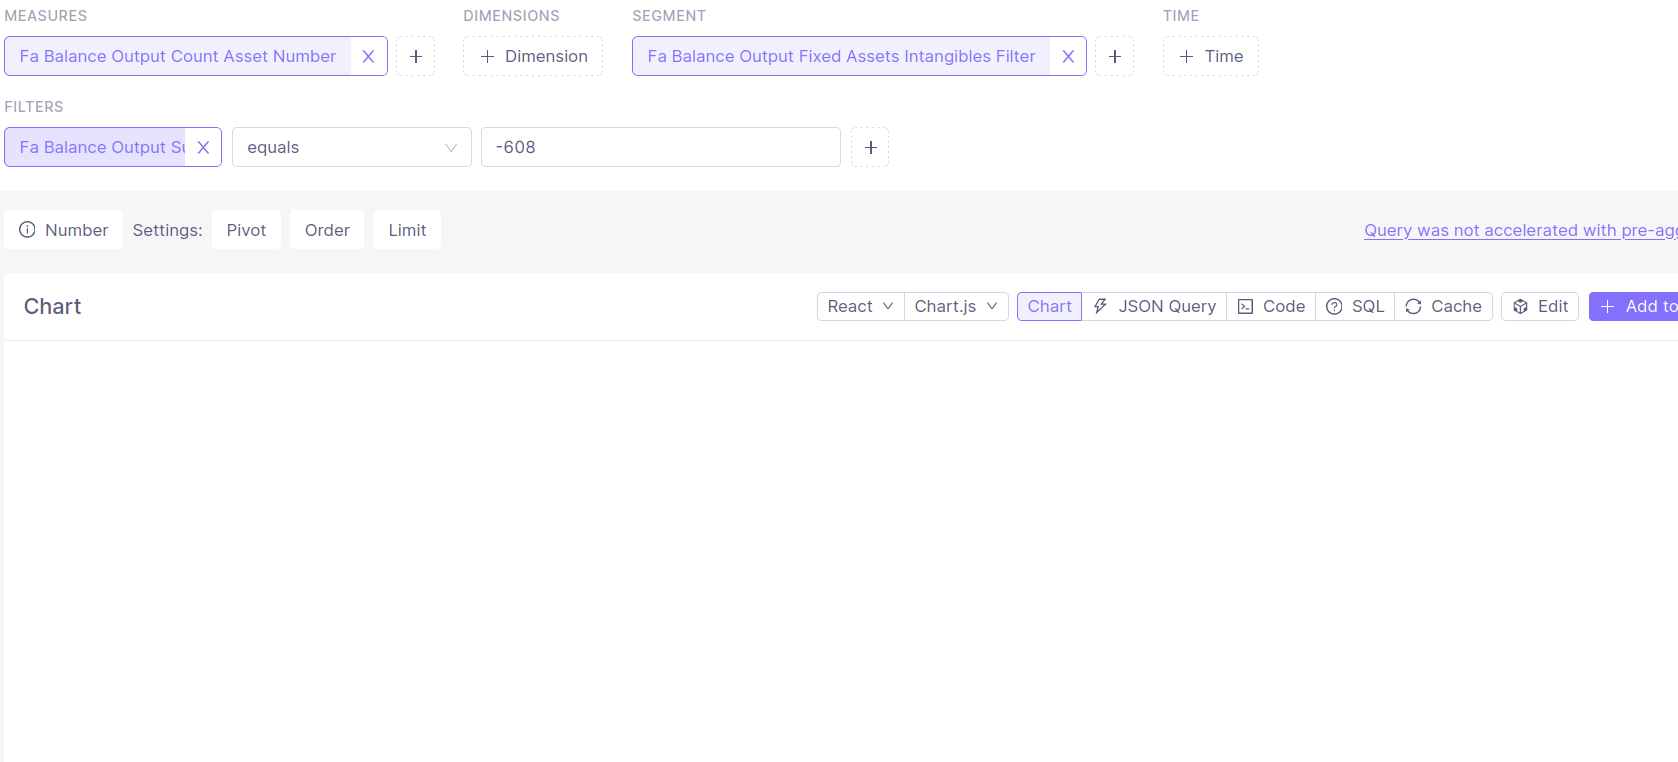
Task: Expand the React framework dropdown
Action: [860, 306]
